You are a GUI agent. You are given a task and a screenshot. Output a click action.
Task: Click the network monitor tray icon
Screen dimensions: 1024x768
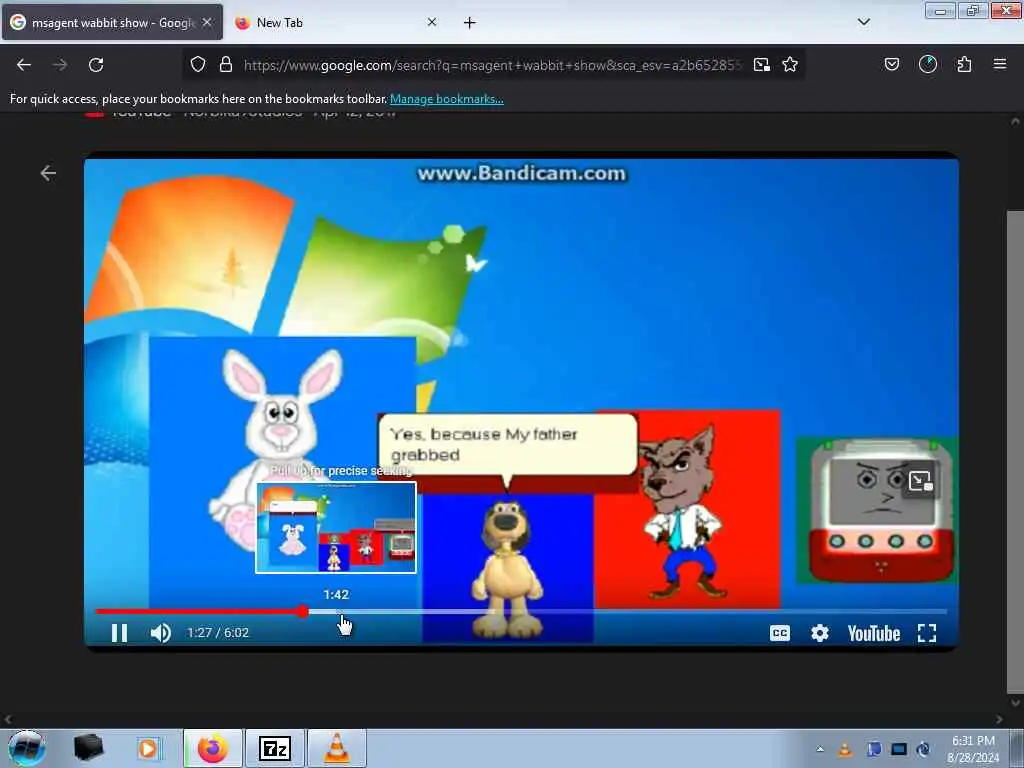(899, 749)
